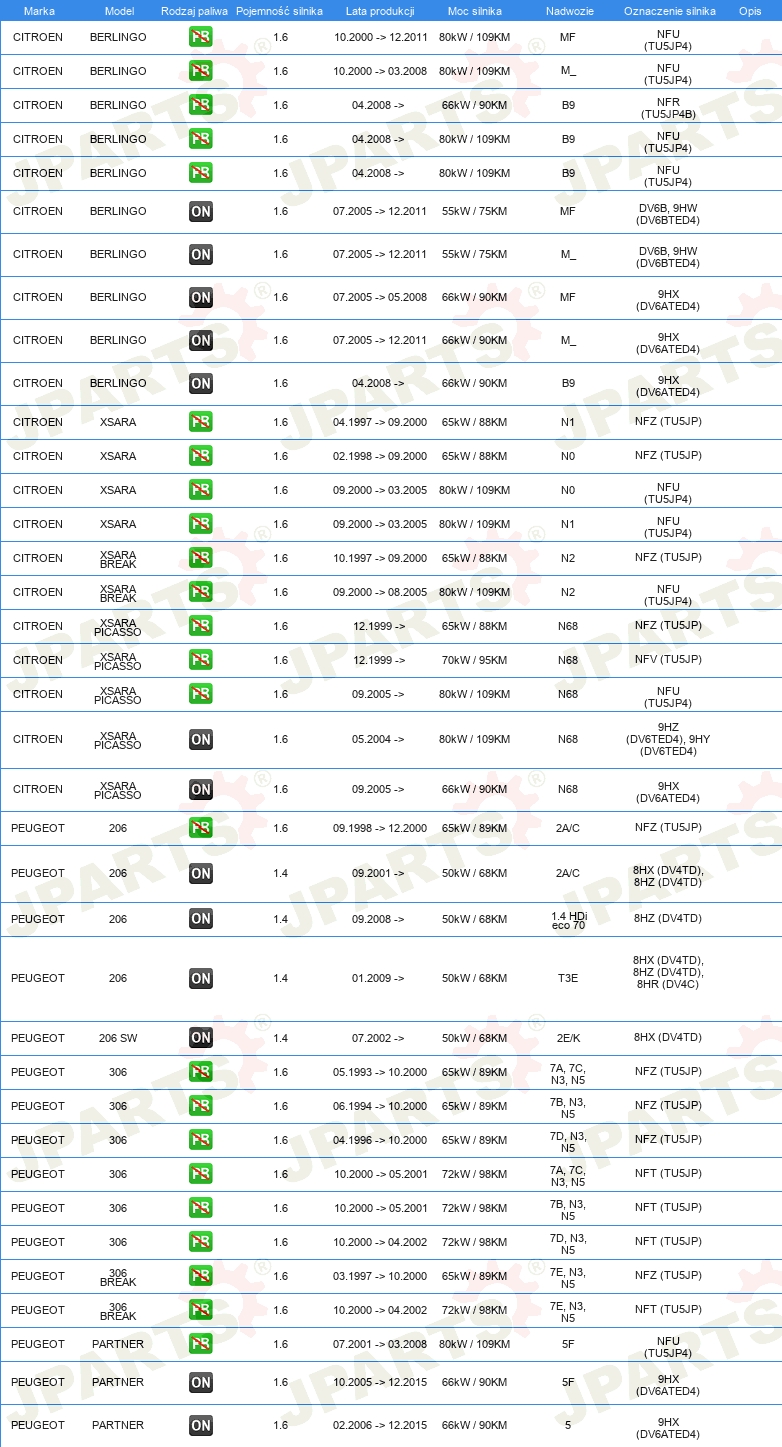
Task: Click the engine code NFV (TU5JP)
Action: tap(668, 660)
